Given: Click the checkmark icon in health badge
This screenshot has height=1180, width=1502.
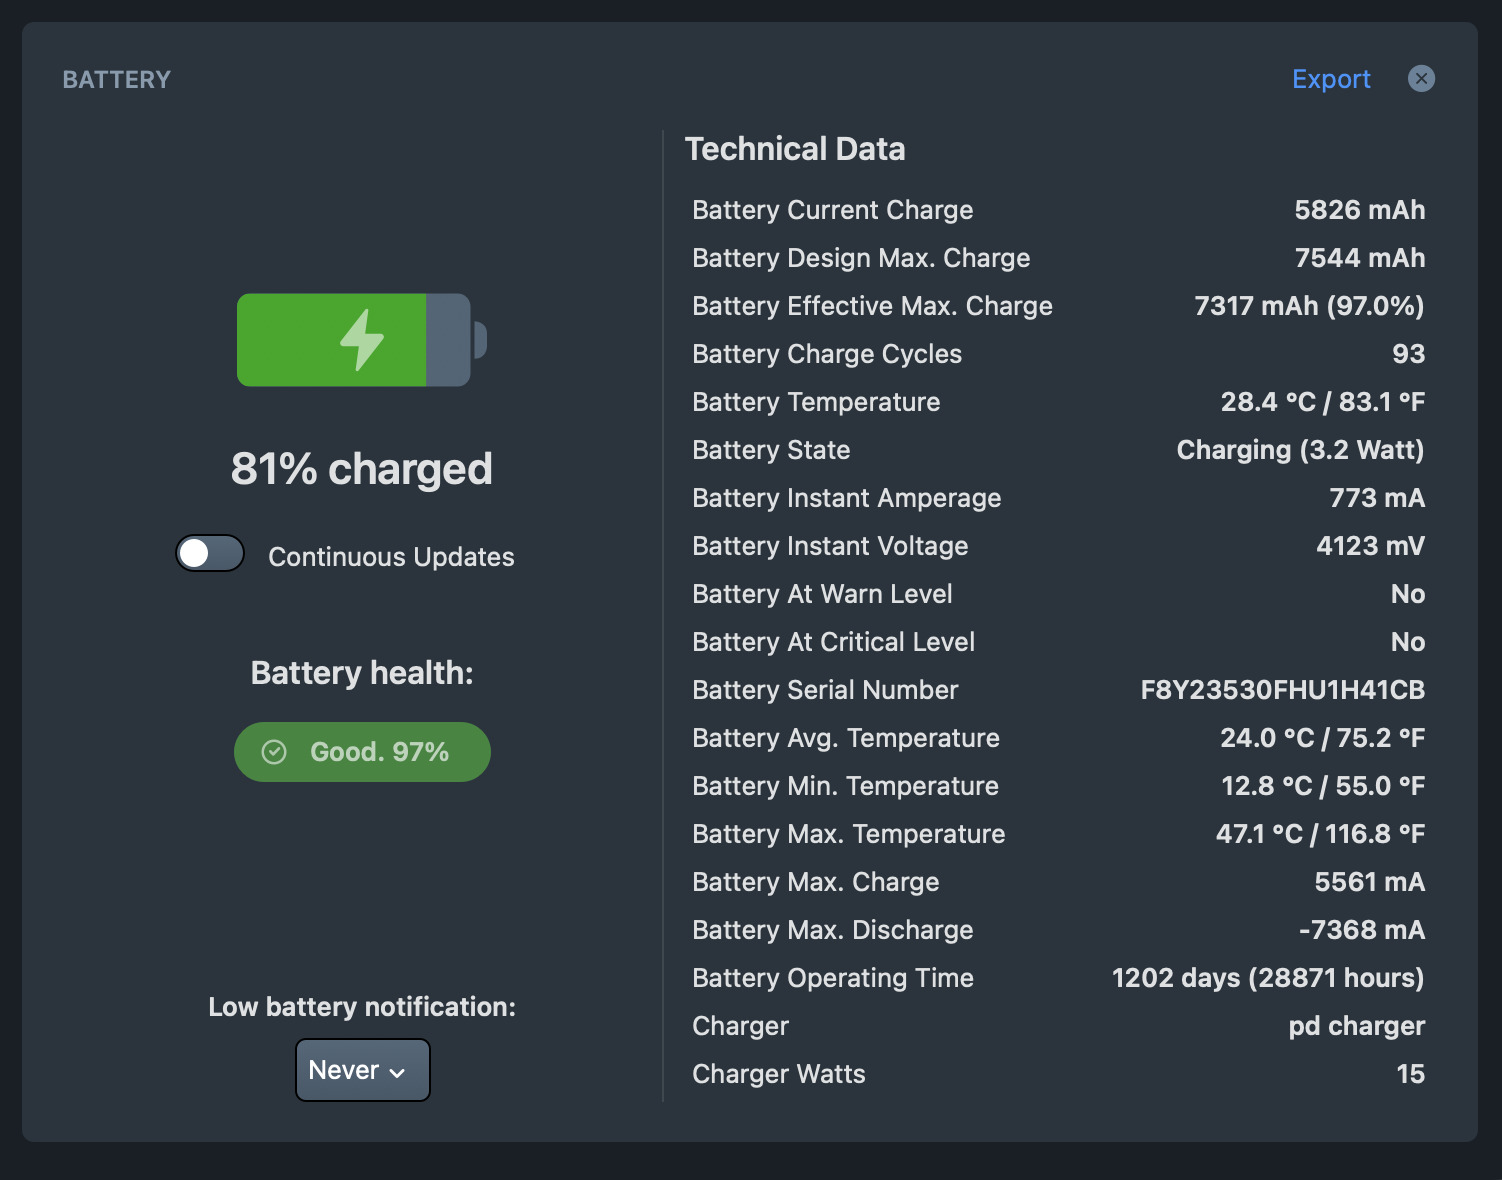Looking at the screenshot, I should tap(274, 752).
